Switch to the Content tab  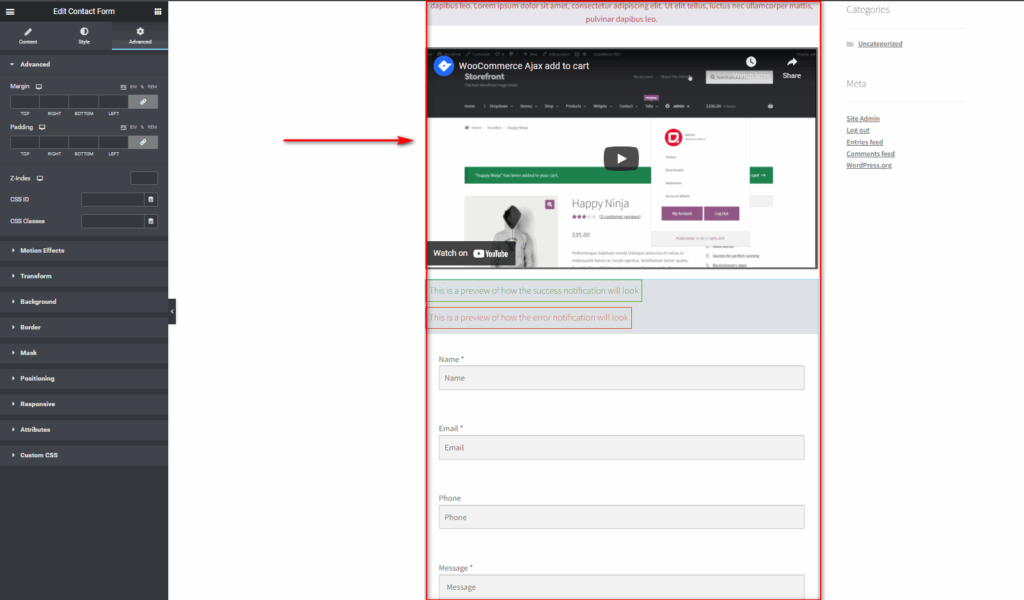tap(28, 35)
